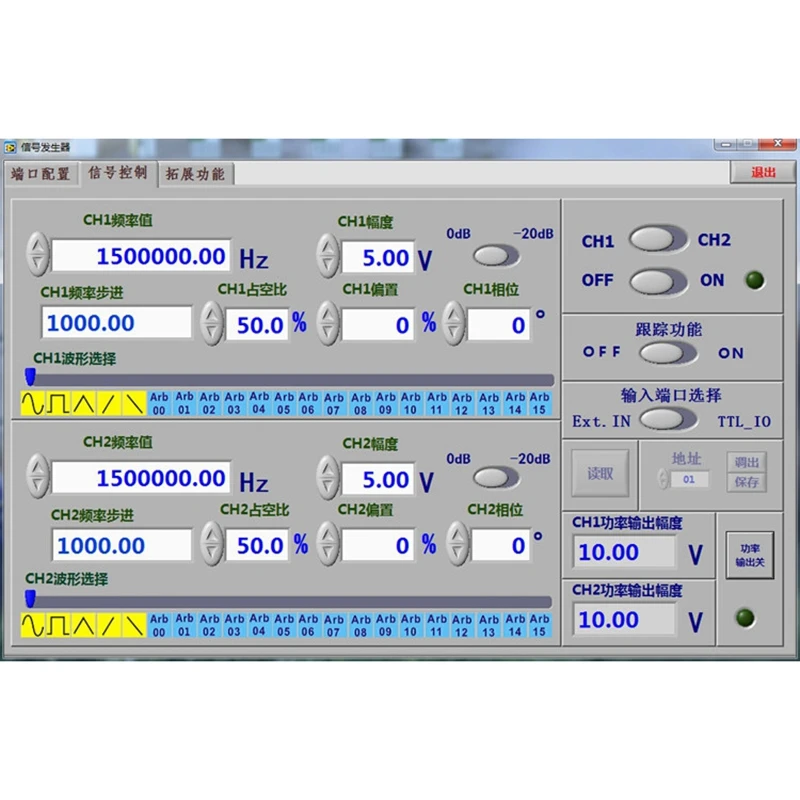Choose CH2 Arb 14 waveform
The width and height of the screenshot is (800, 800).
515,625
